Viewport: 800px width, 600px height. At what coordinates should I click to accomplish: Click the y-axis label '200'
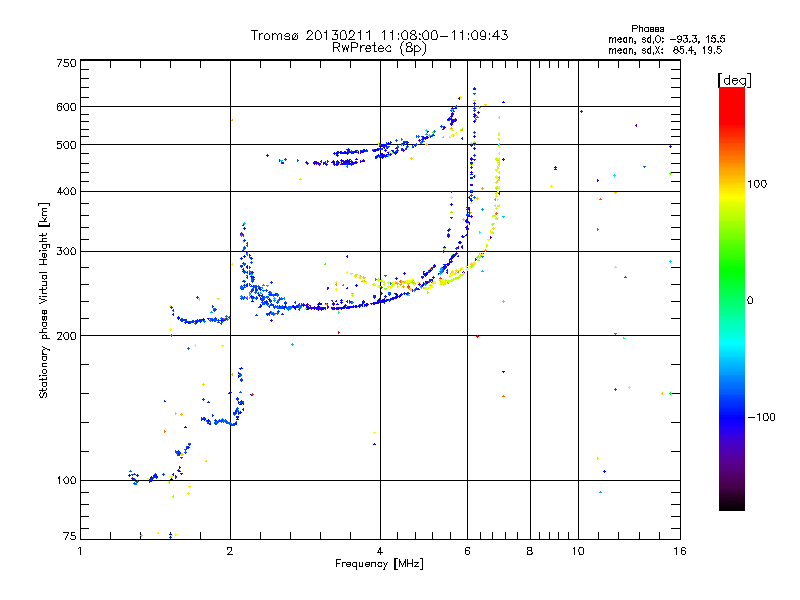point(66,336)
